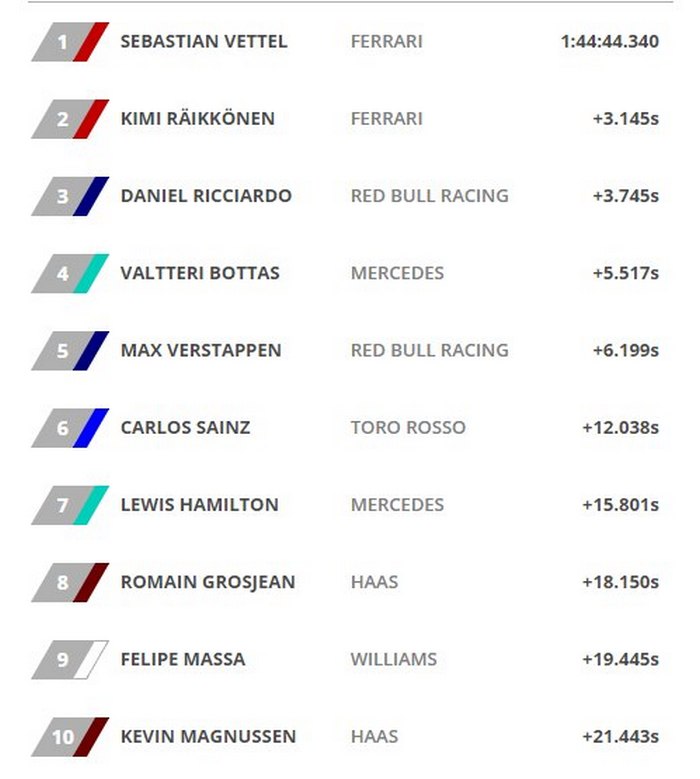
Task: Click the winning time 1:44:44.340
Action: 610,42
